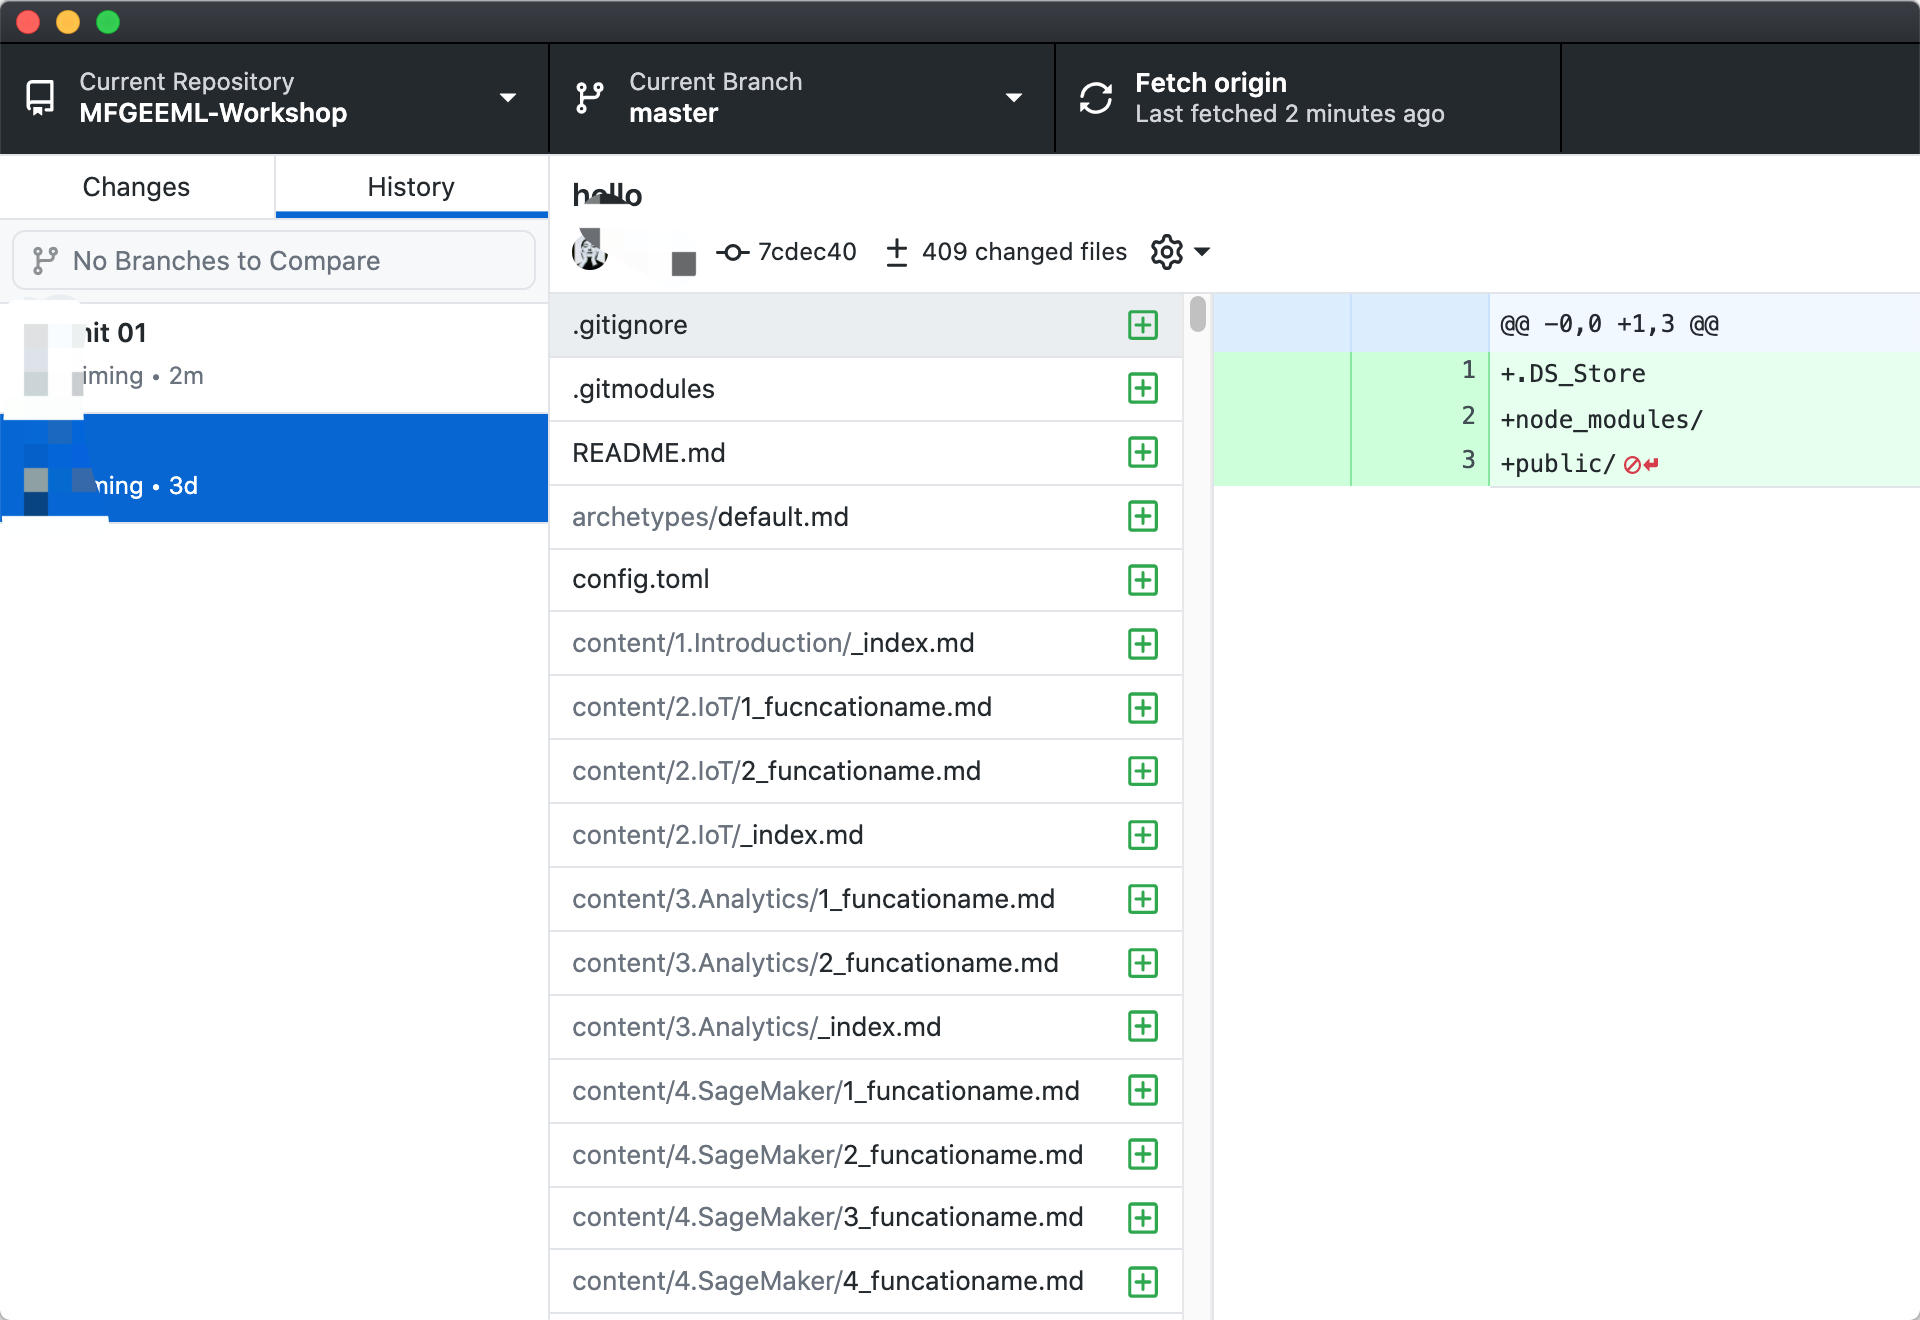This screenshot has width=1920, height=1320.
Task: Click added icon for content/2.IoT/2_funcationame.md
Action: [x=1143, y=771]
